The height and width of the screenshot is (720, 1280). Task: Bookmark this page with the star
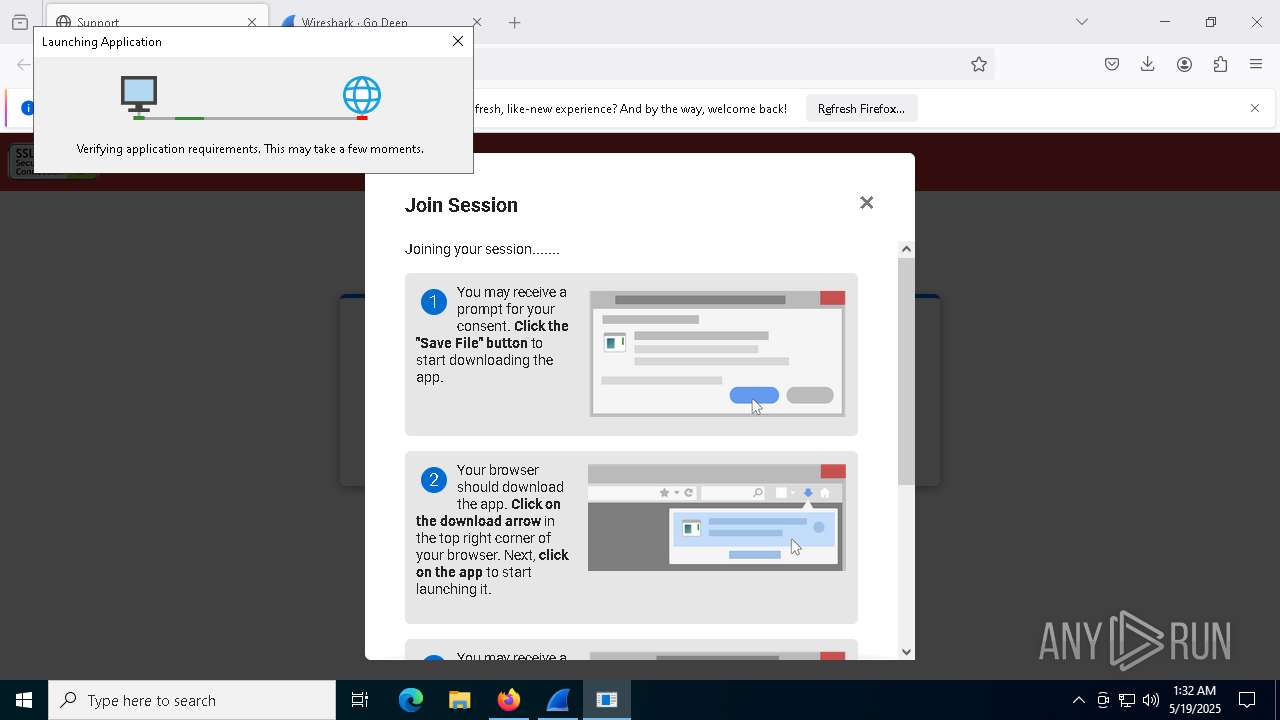pyautogui.click(x=979, y=64)
